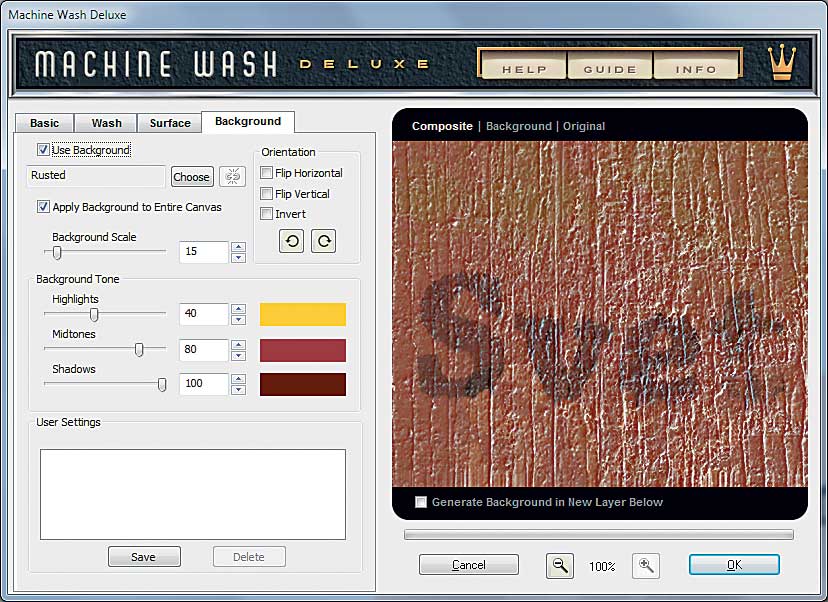Save the current user settings

144,557
